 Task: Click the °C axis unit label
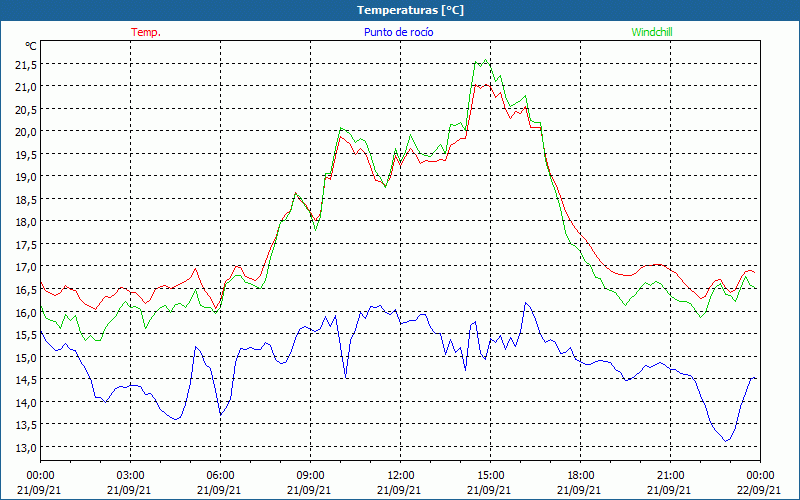click(31, 46)
